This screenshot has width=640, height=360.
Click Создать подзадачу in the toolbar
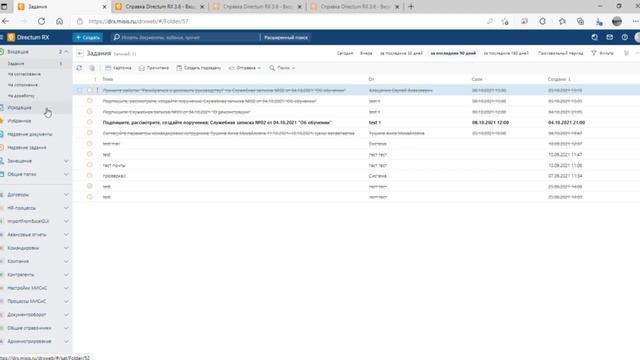coord(199,68)
